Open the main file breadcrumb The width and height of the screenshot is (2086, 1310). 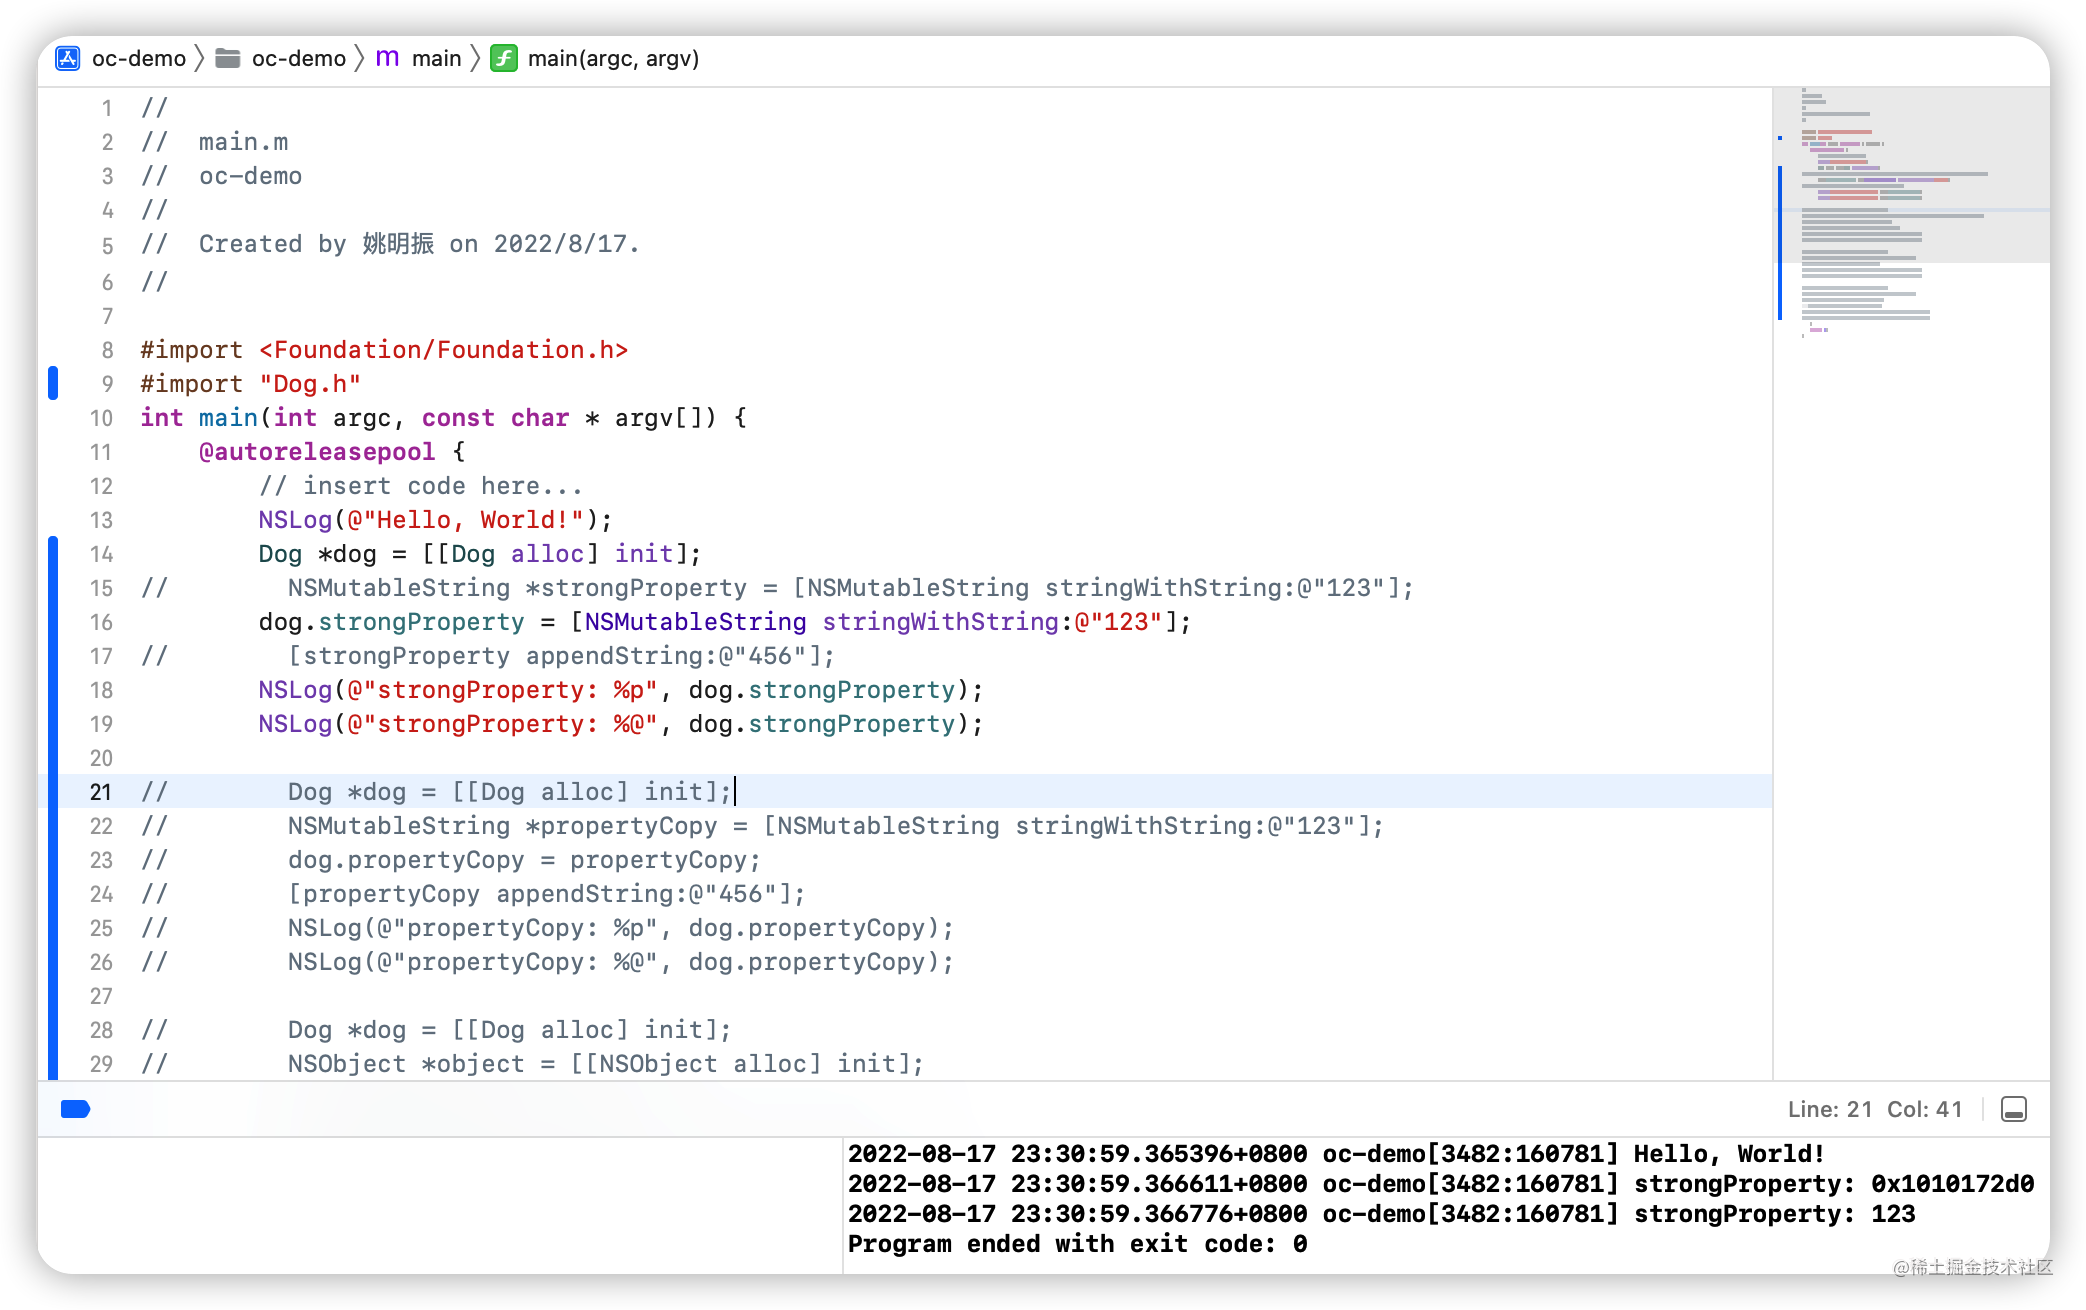click(x=437, y=58)
